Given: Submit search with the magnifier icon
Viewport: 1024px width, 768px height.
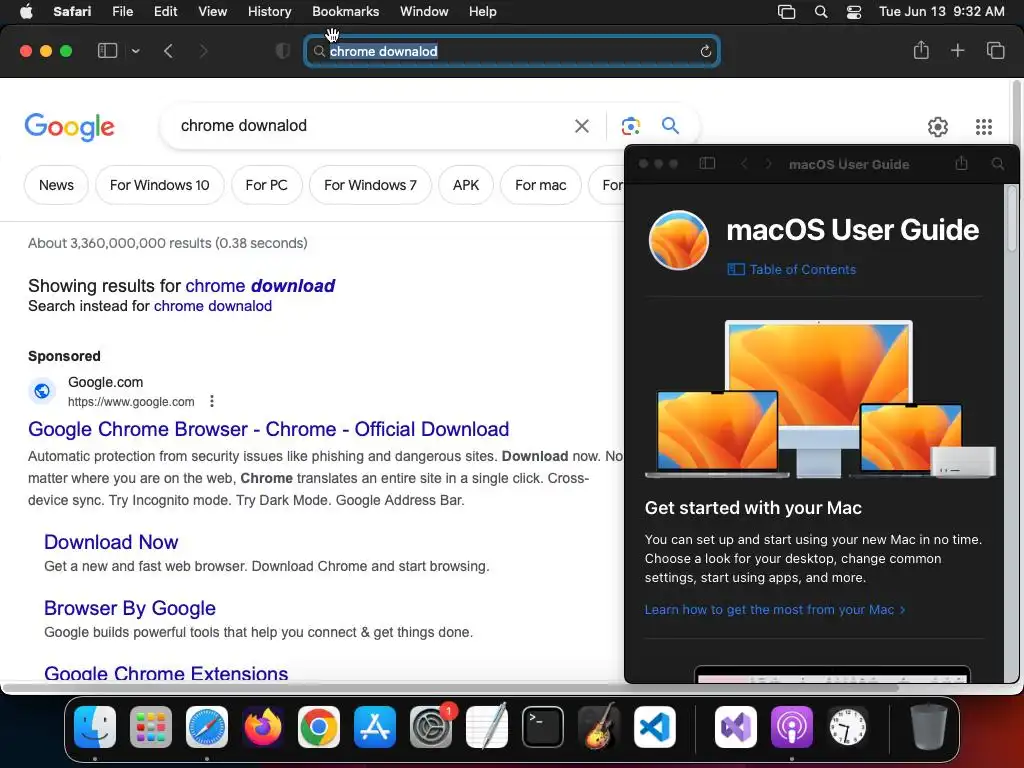Looking at the screenshot, I should pyautogui.click(x=670, y=125).
